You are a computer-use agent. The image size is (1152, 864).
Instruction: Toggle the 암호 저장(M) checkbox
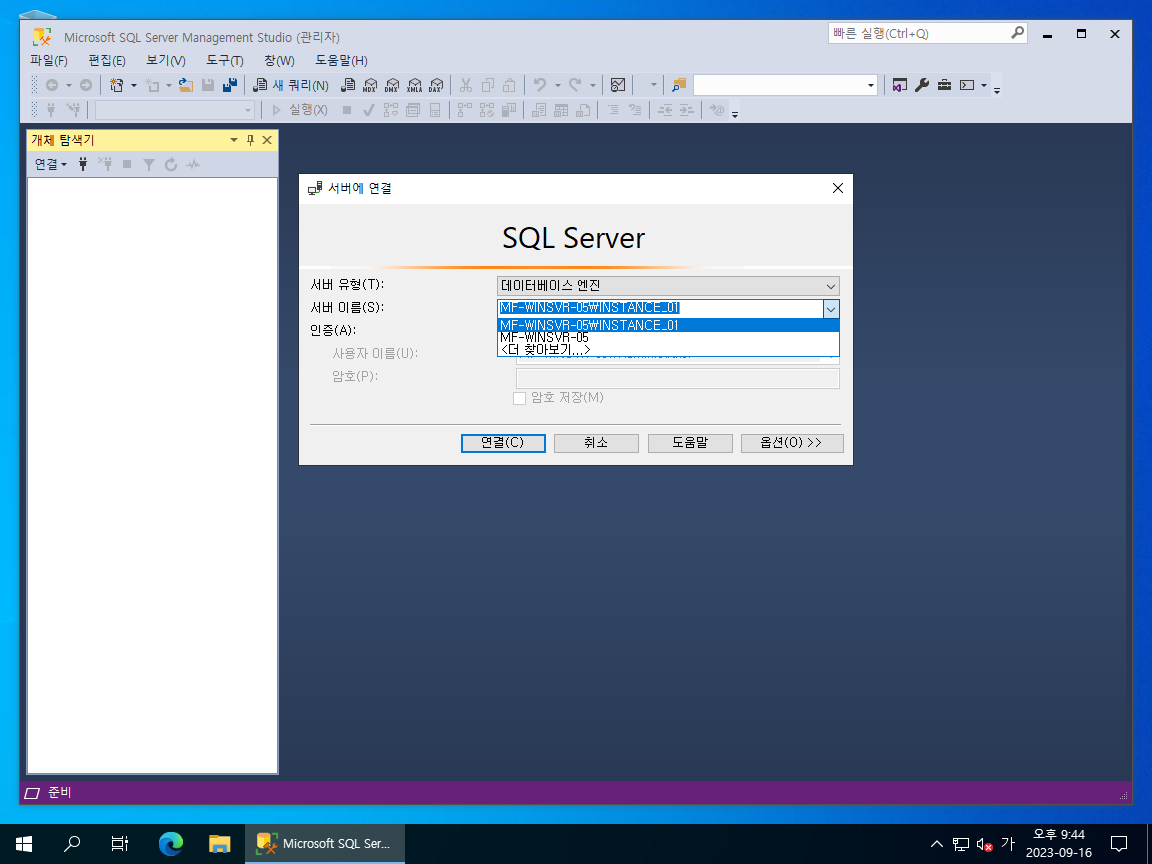pyautogui.click(x=519, y=398)
